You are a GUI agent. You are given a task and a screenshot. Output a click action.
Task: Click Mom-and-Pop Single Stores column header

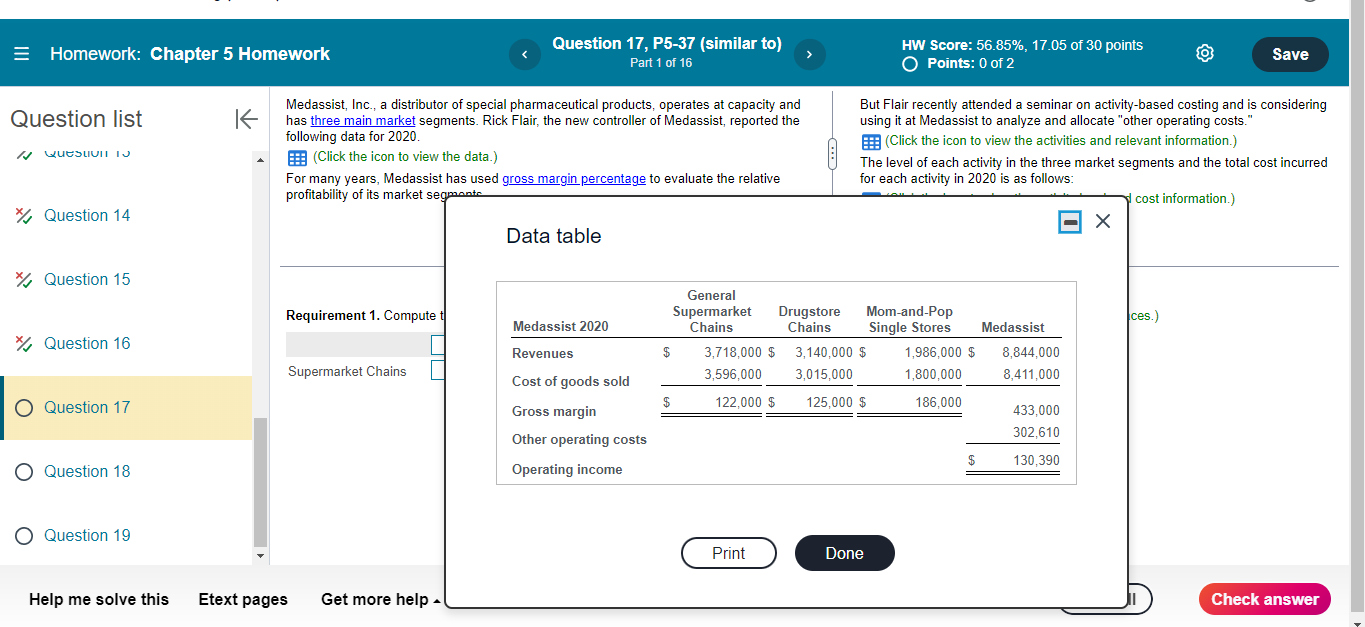click(x=909, y=319)
